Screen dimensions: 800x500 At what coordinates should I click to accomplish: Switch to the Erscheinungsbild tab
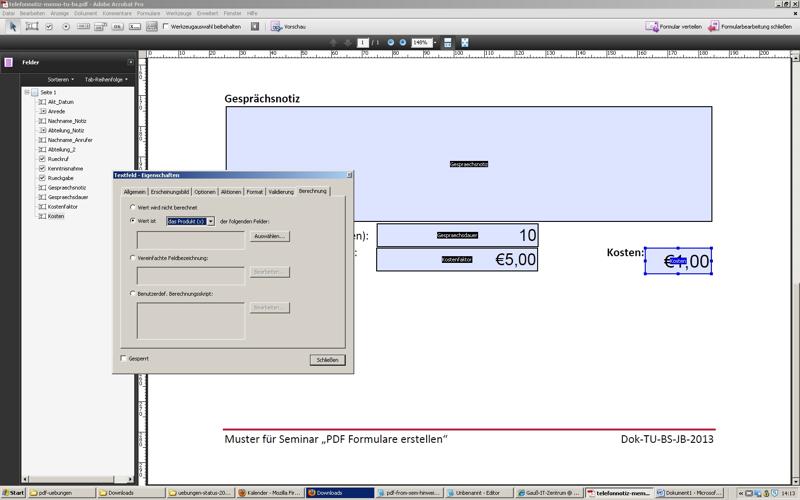click(170, 192)
